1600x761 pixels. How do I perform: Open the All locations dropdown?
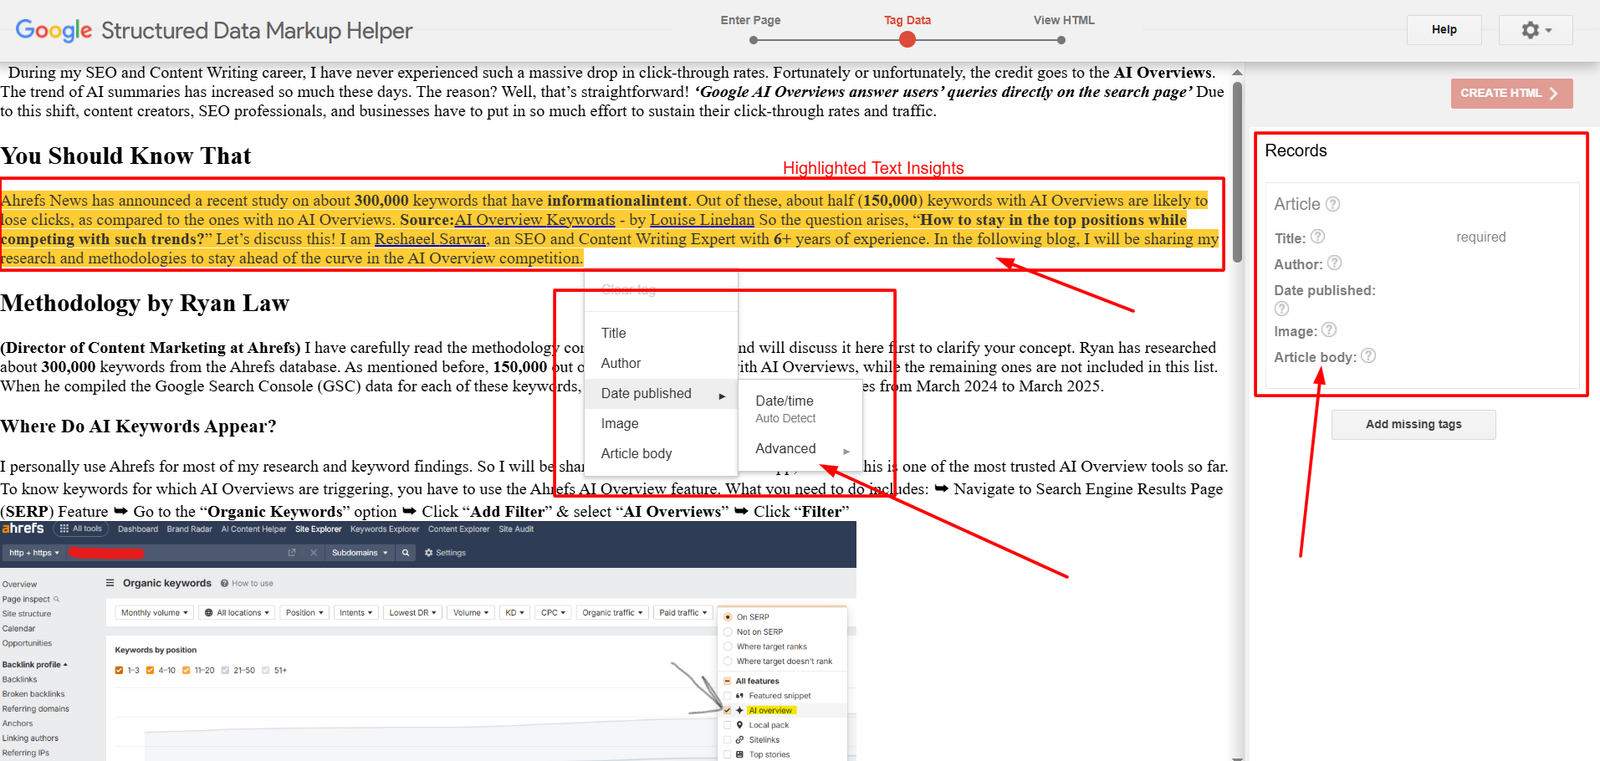click(238, 613)
